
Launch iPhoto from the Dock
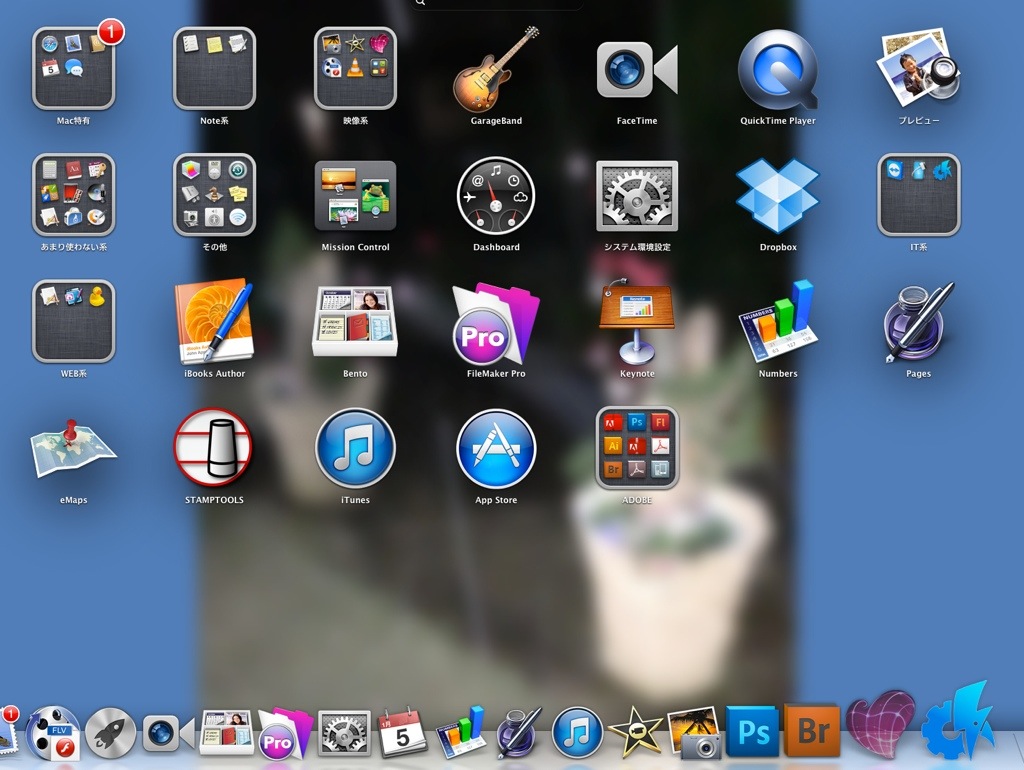pos(694,733)
